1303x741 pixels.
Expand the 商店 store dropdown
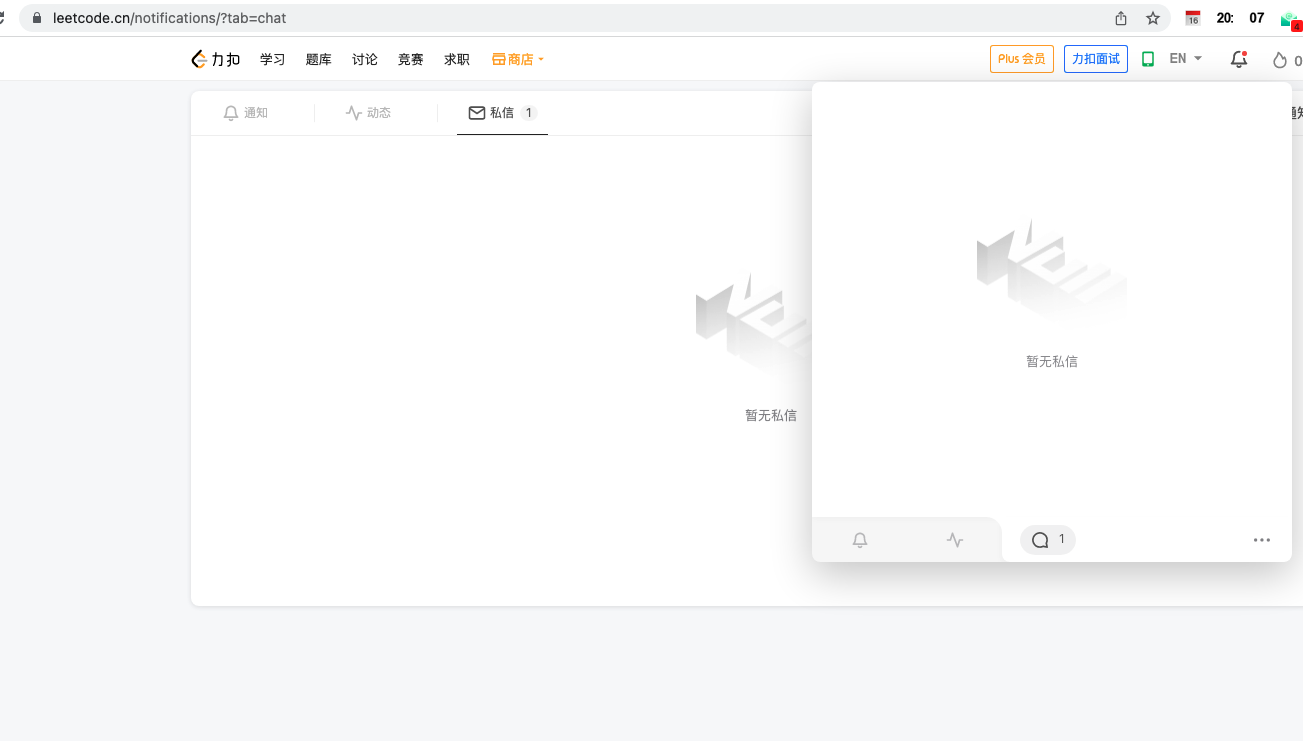coord(518,59)
